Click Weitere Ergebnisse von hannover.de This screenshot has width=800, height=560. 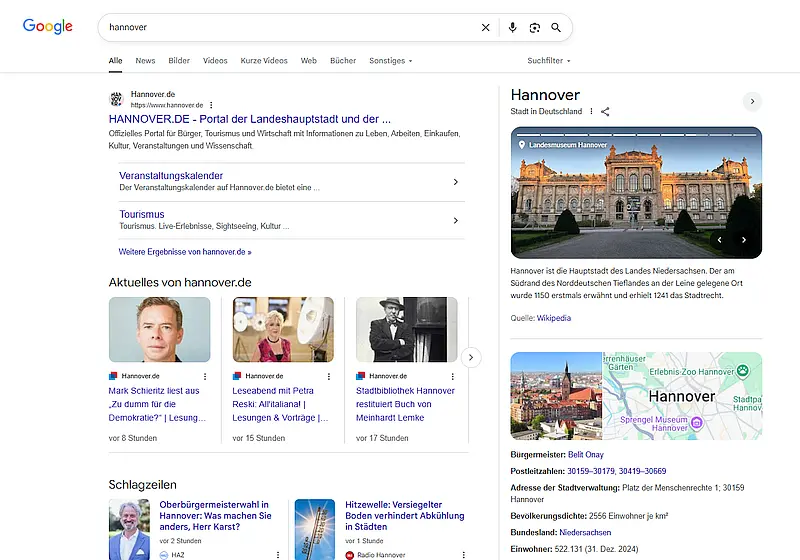[185, 252]
